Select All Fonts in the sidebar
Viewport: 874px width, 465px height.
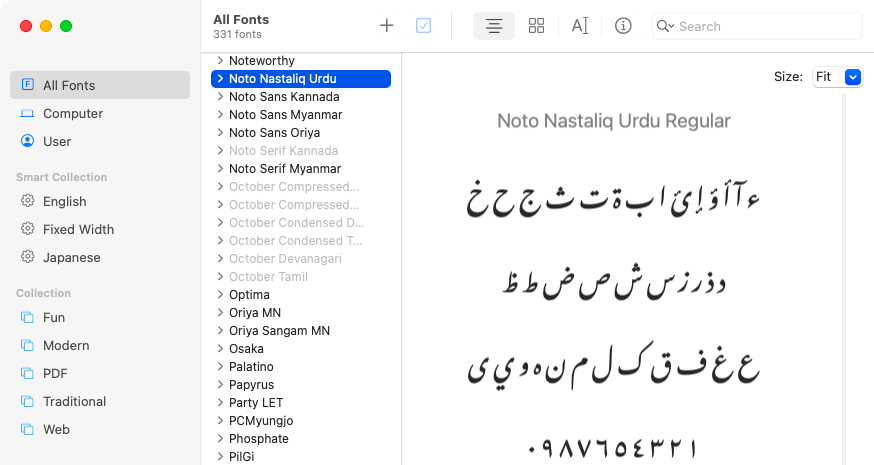click(100, 86)
